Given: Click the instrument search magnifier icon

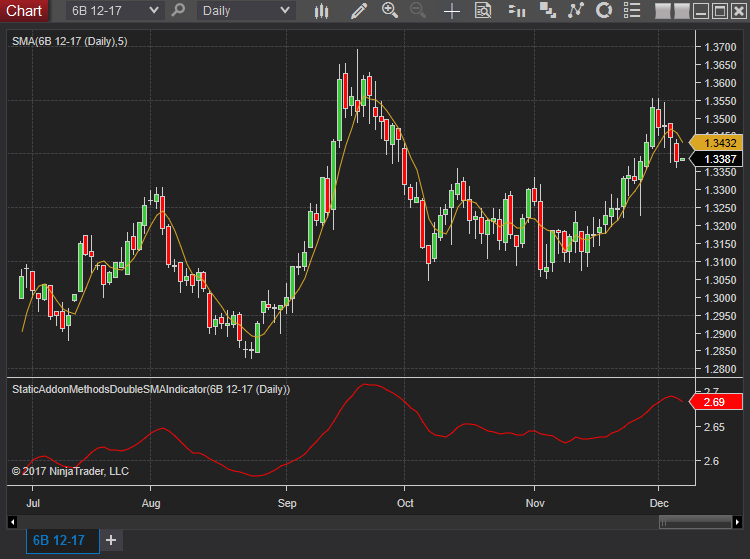Looking at the screenshot, I should pyautogui.click(x=178, y=11).
